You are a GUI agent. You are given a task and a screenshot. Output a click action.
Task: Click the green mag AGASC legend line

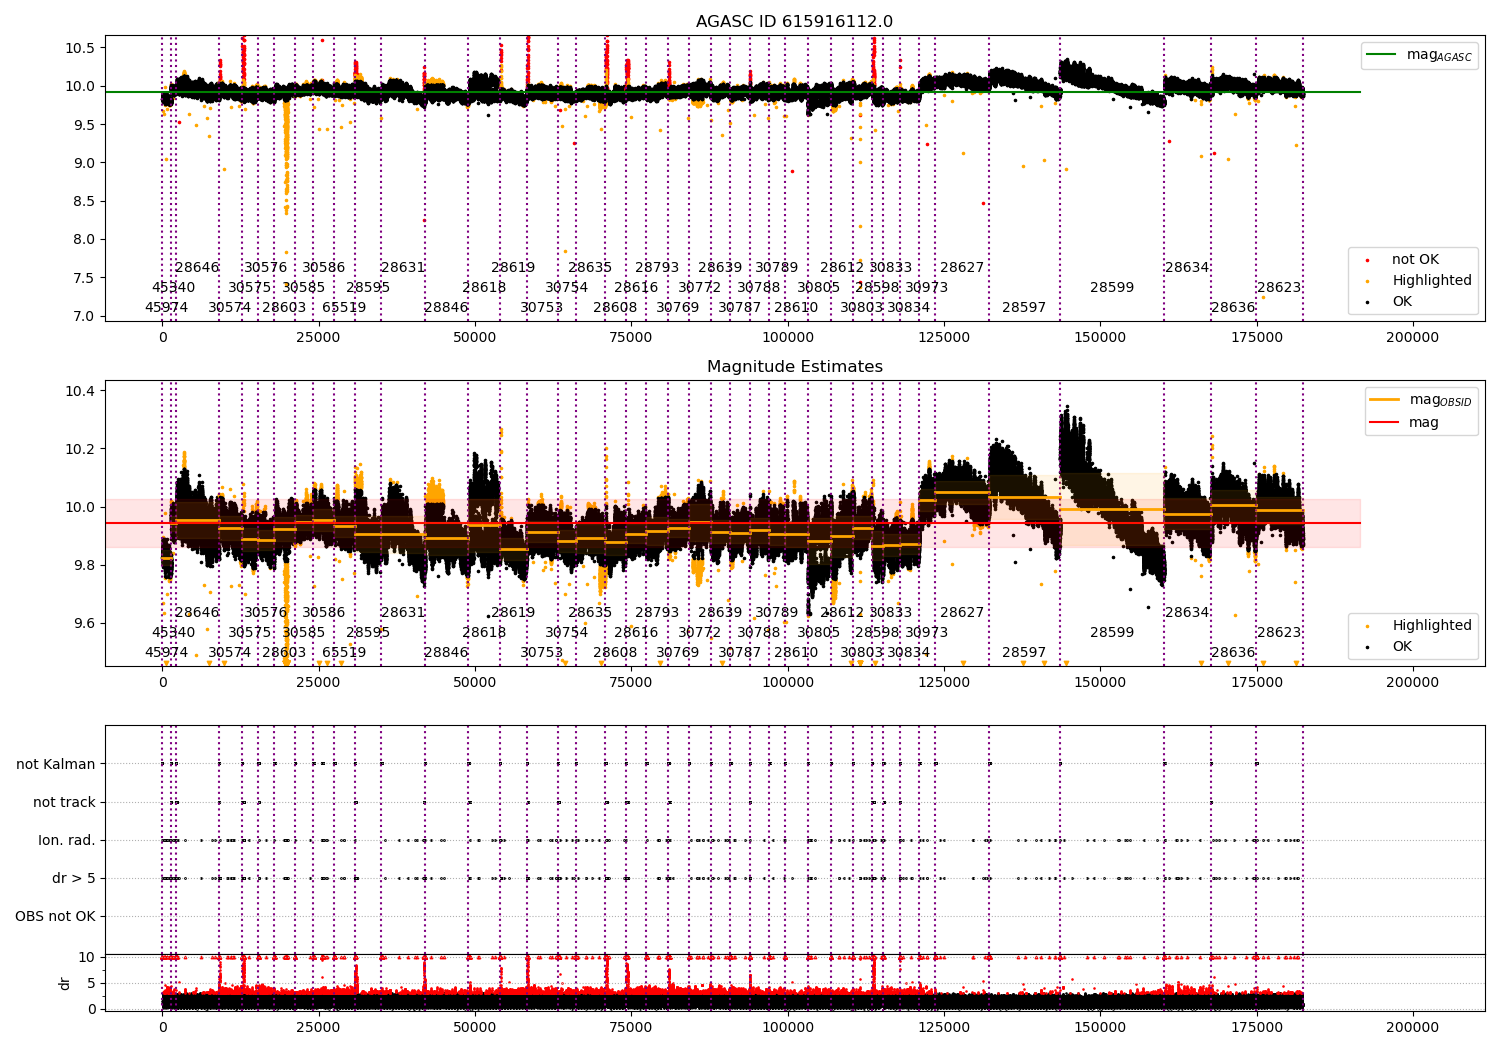1381,55
